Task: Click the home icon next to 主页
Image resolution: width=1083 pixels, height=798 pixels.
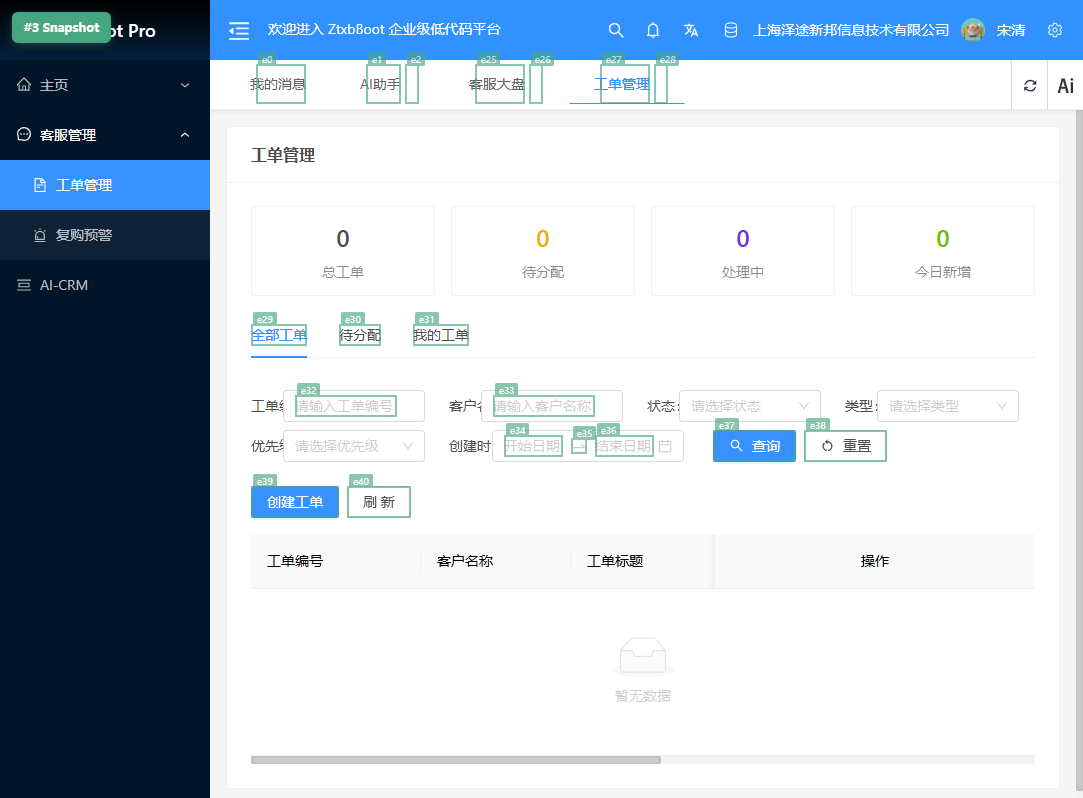Action: 24,84
